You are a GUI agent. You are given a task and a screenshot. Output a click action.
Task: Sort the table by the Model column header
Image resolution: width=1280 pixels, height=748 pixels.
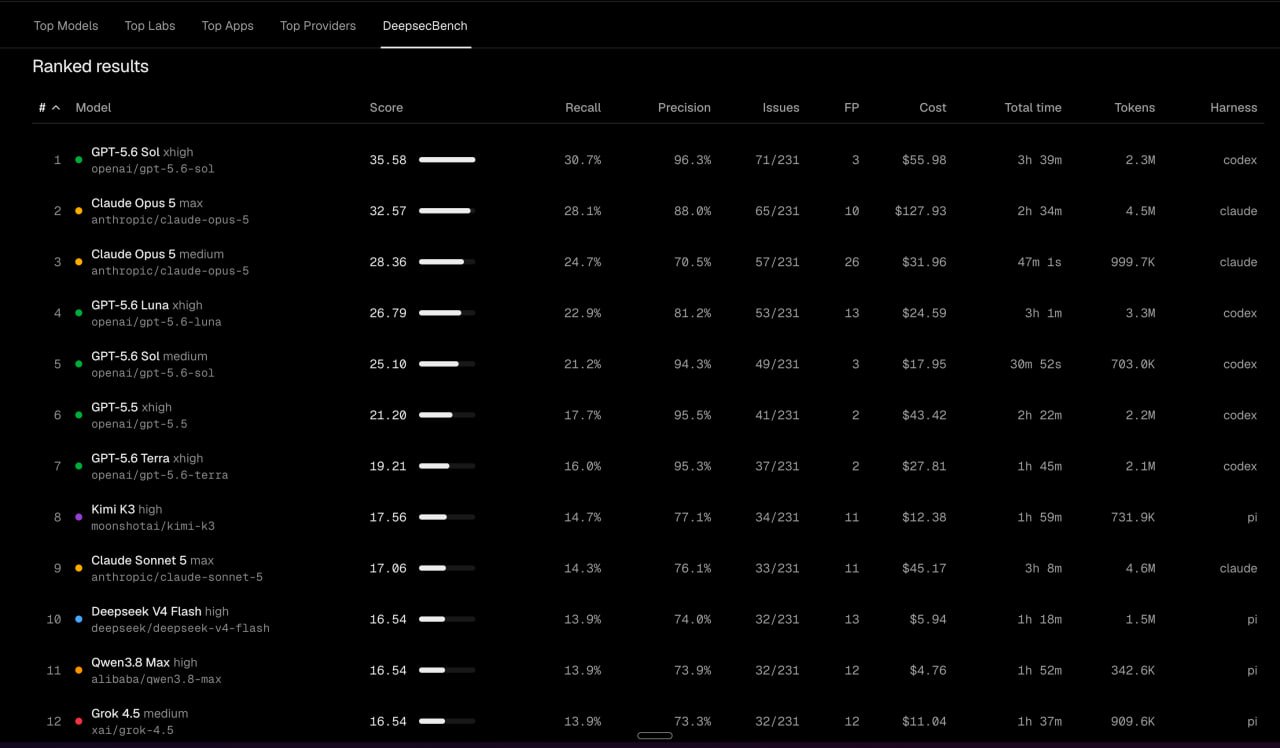[94, 107]
